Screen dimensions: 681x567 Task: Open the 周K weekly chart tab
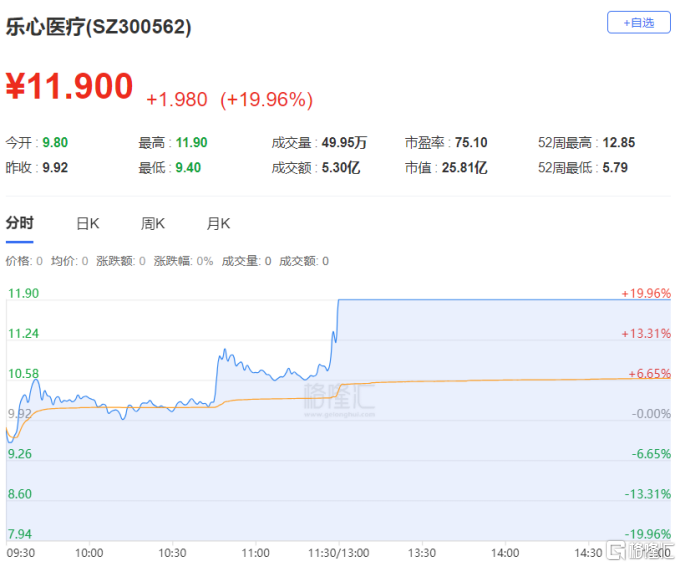(152, 224)
